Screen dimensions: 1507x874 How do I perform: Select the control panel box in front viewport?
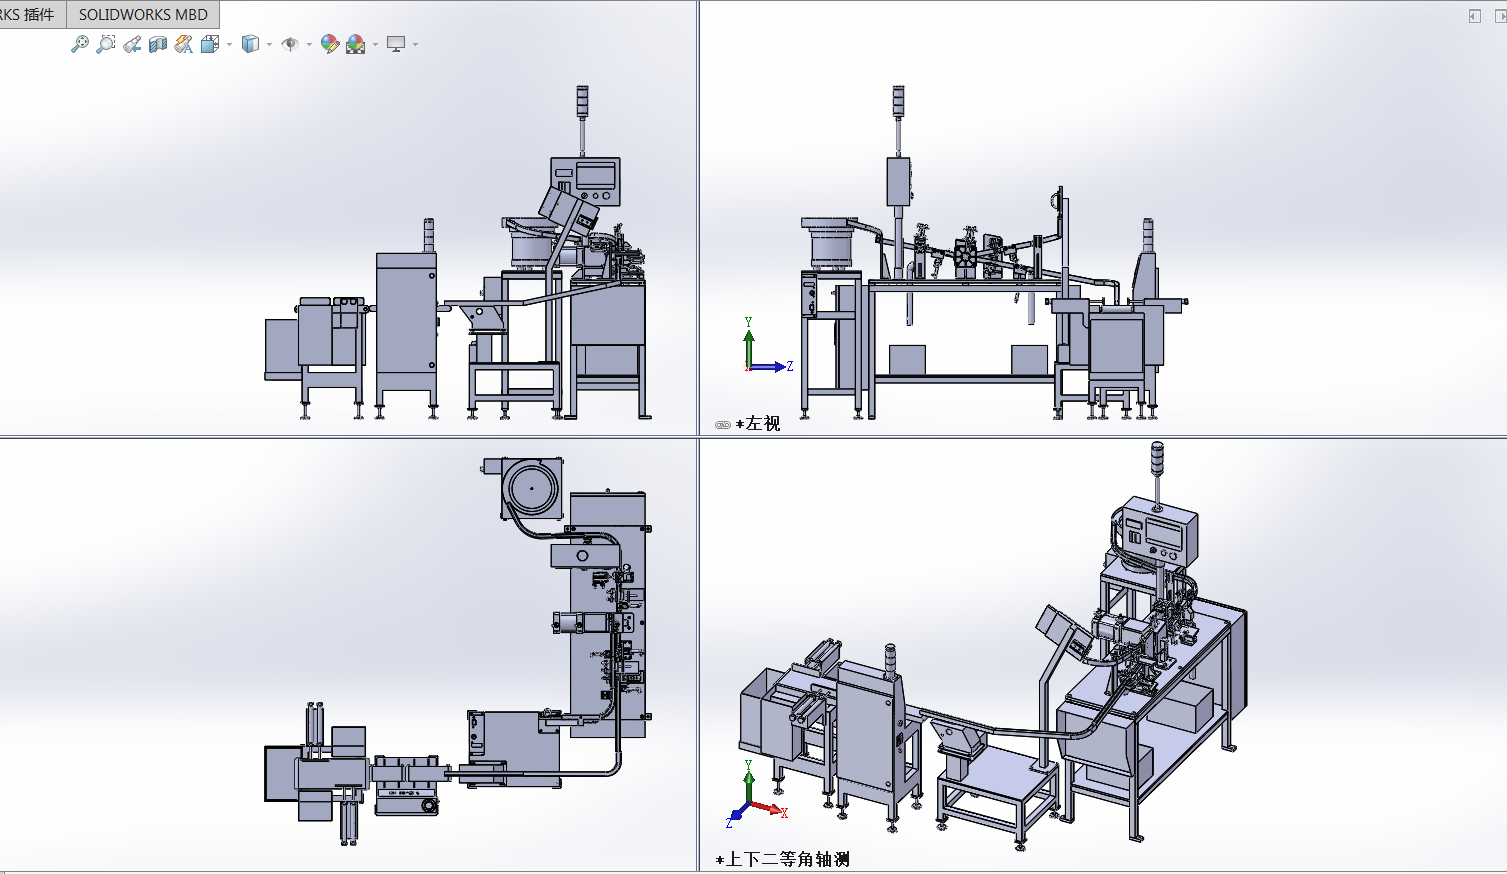click(586, 180)
